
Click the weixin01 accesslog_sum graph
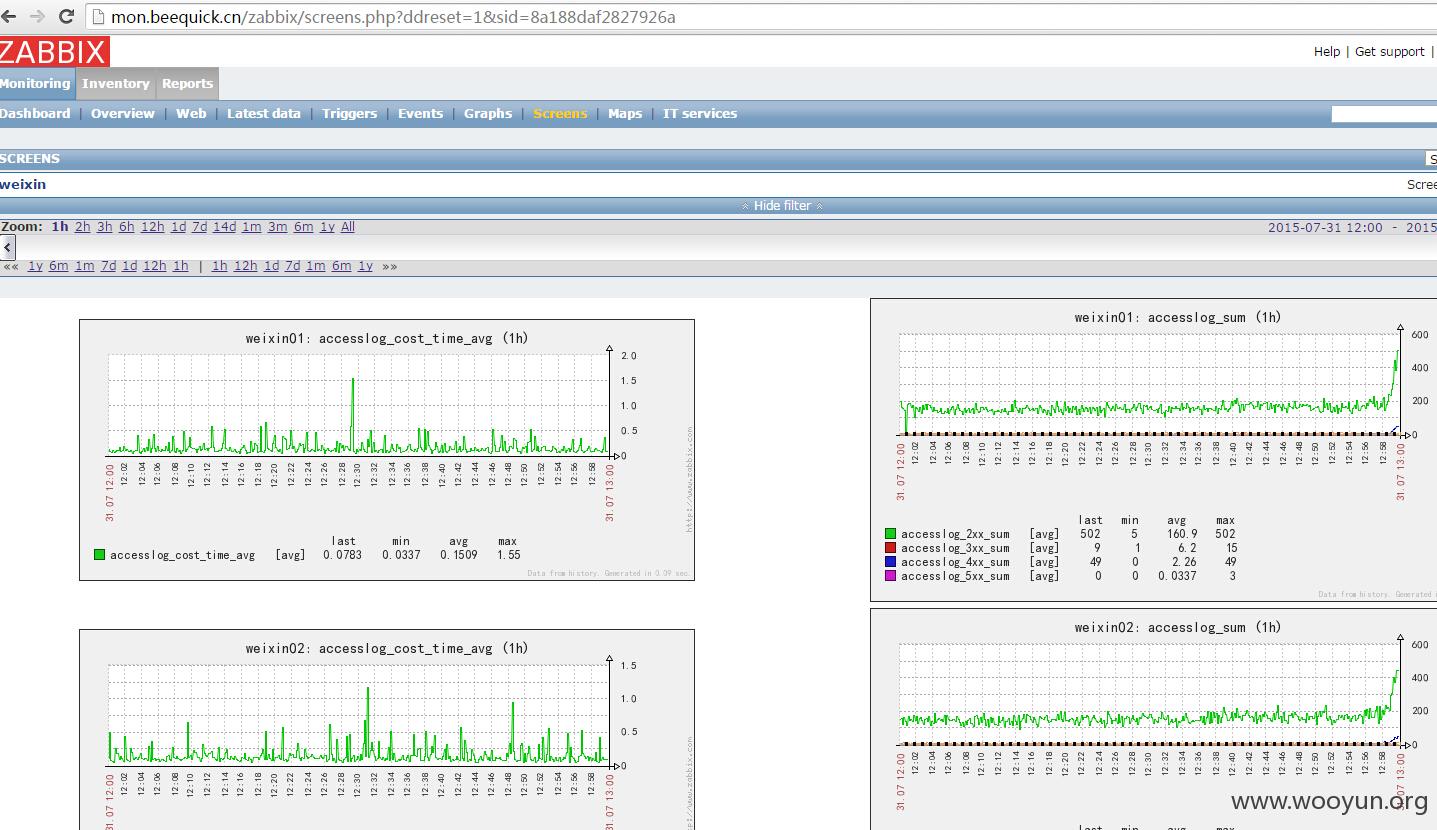pos(1154,450)
